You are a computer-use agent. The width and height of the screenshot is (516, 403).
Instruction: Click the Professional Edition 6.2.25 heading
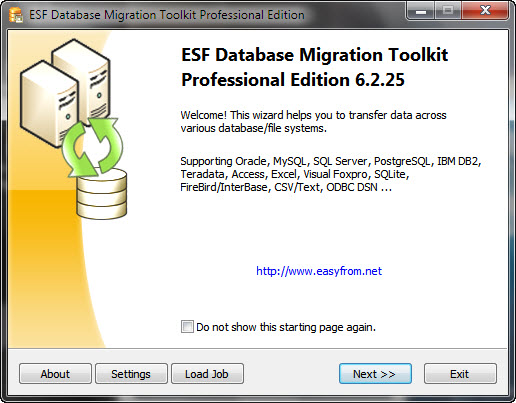[x=293, y=80]
